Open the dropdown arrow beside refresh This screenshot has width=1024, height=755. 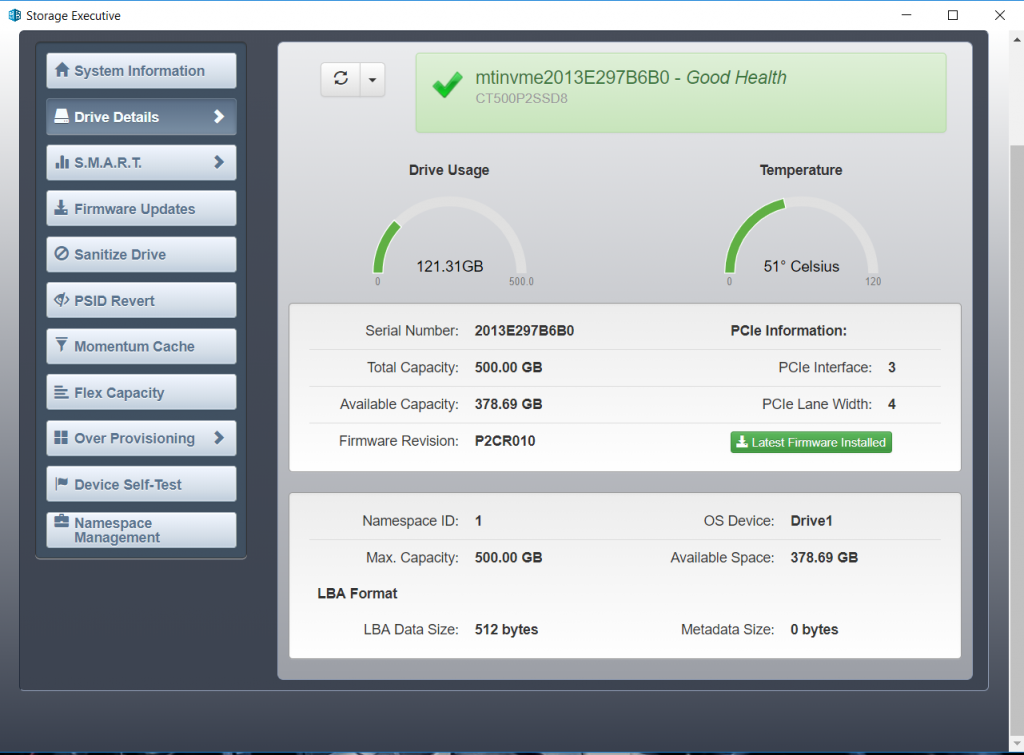pos(372,80)
